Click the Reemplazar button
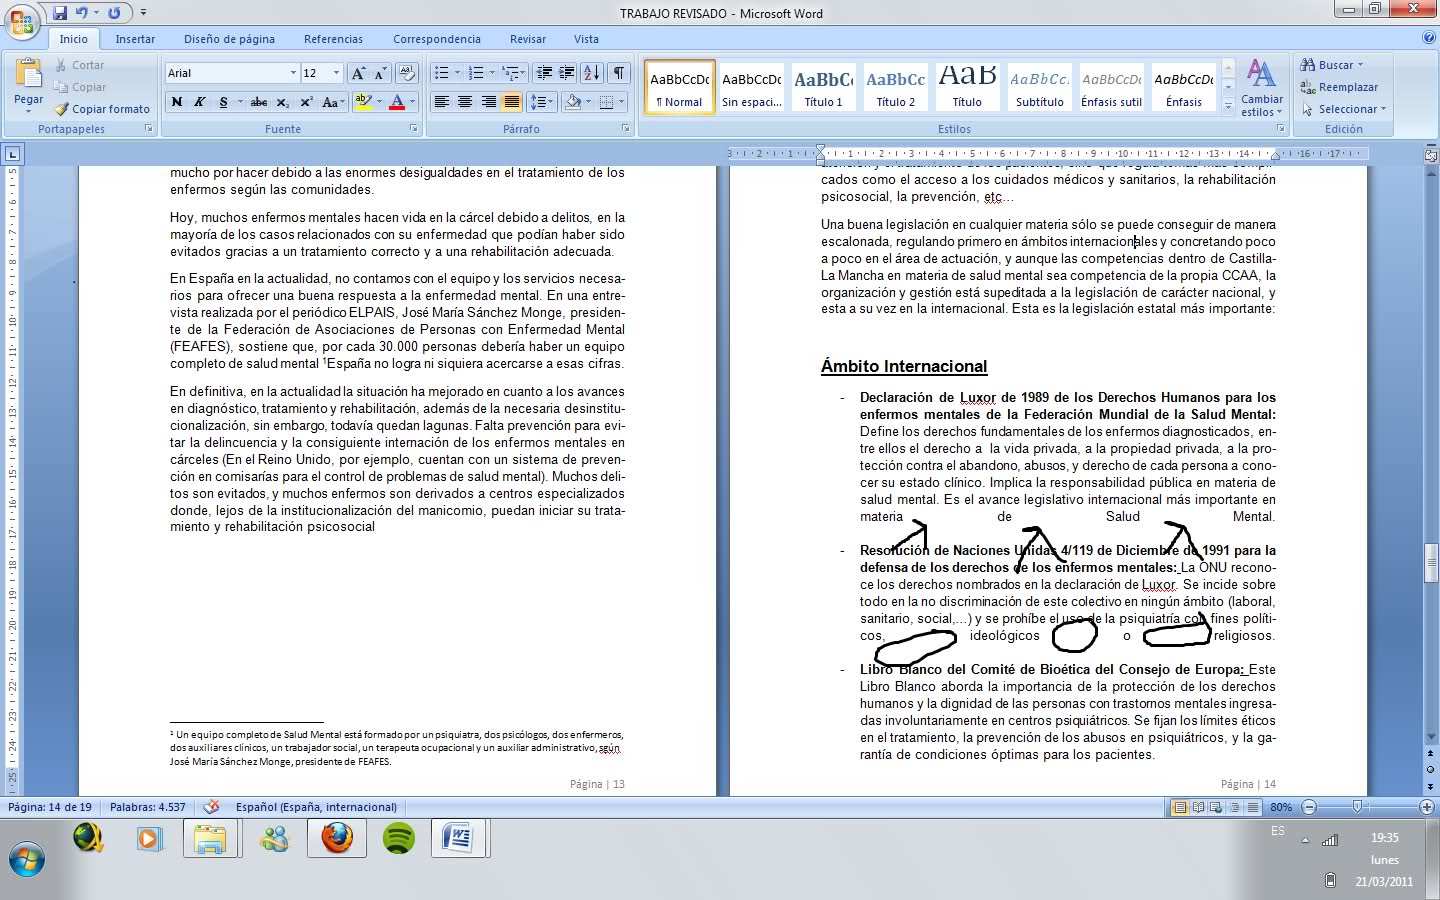 tap(1339, 87)
